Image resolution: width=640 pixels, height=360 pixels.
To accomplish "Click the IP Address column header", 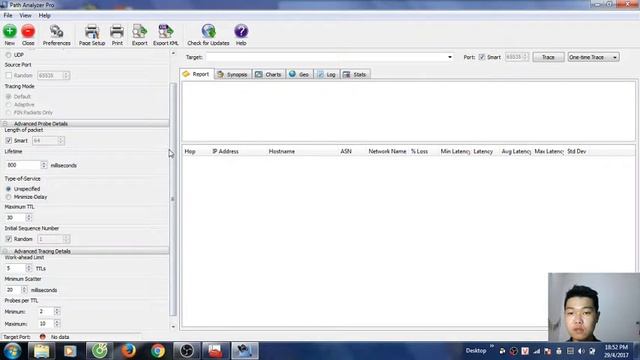I will point(225,151).
